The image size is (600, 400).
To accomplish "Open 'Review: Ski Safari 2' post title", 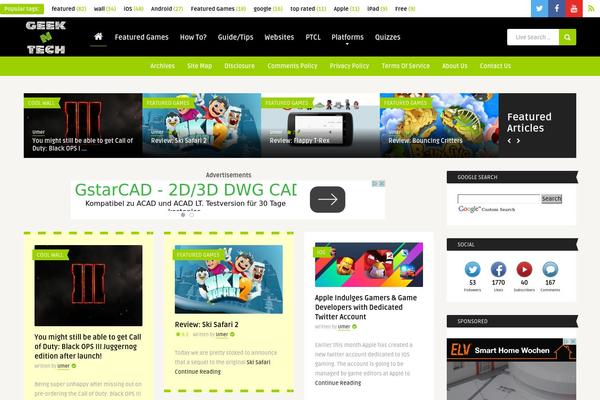I will 206,324.
